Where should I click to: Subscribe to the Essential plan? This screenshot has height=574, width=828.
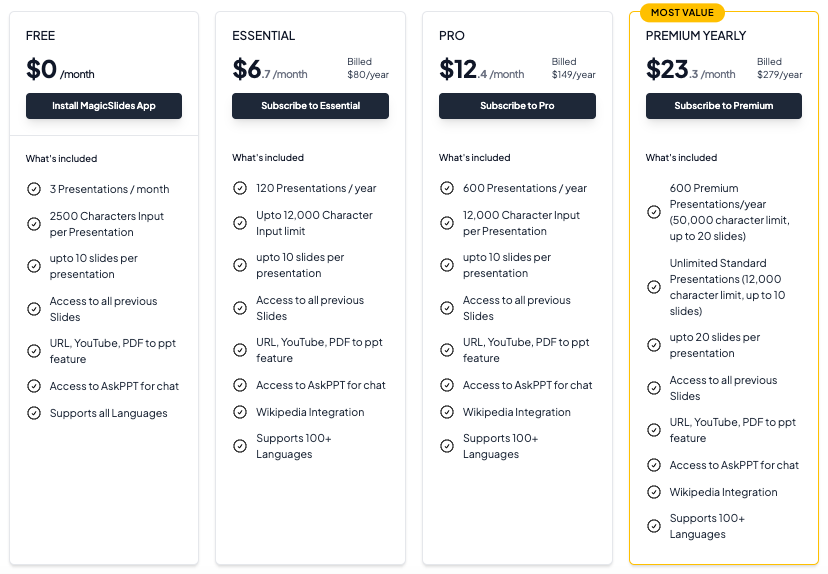[x=310, y=106]
